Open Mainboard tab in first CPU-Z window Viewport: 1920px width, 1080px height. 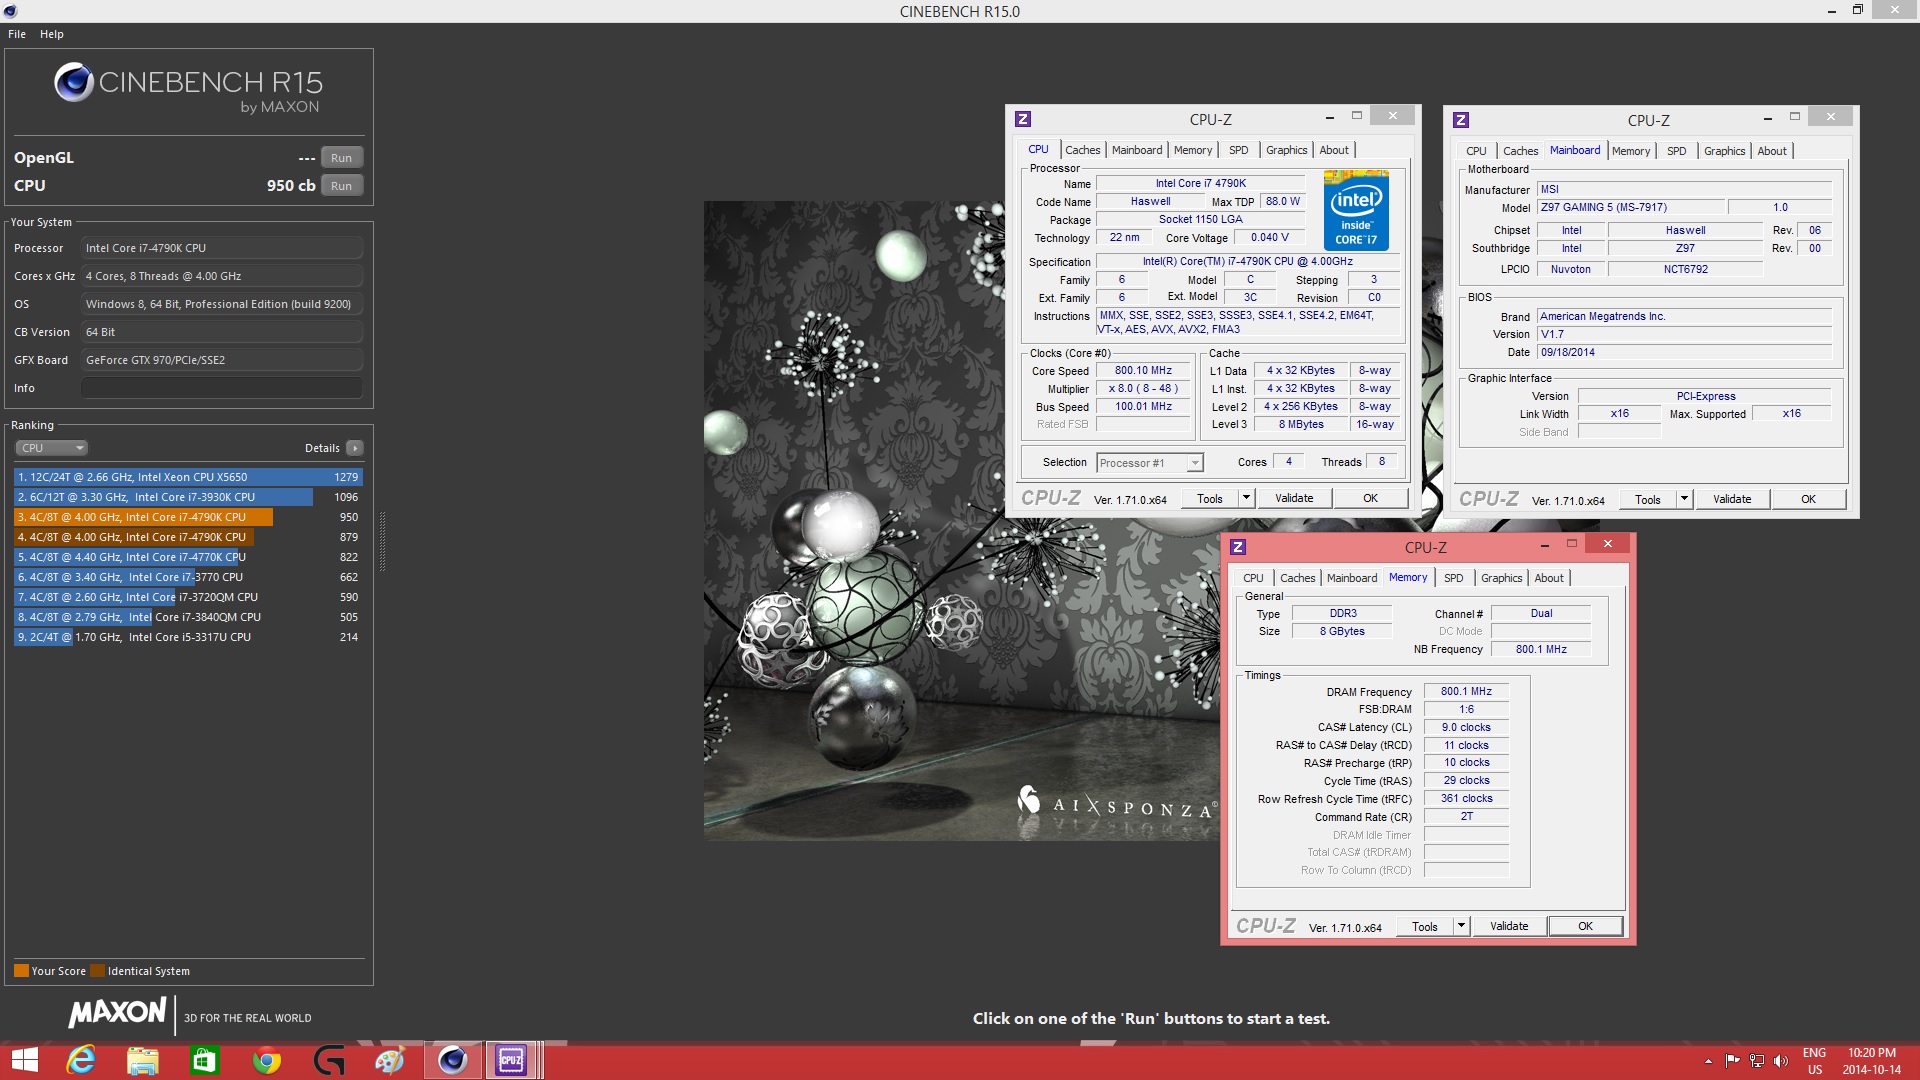[x=1137, y=150]
